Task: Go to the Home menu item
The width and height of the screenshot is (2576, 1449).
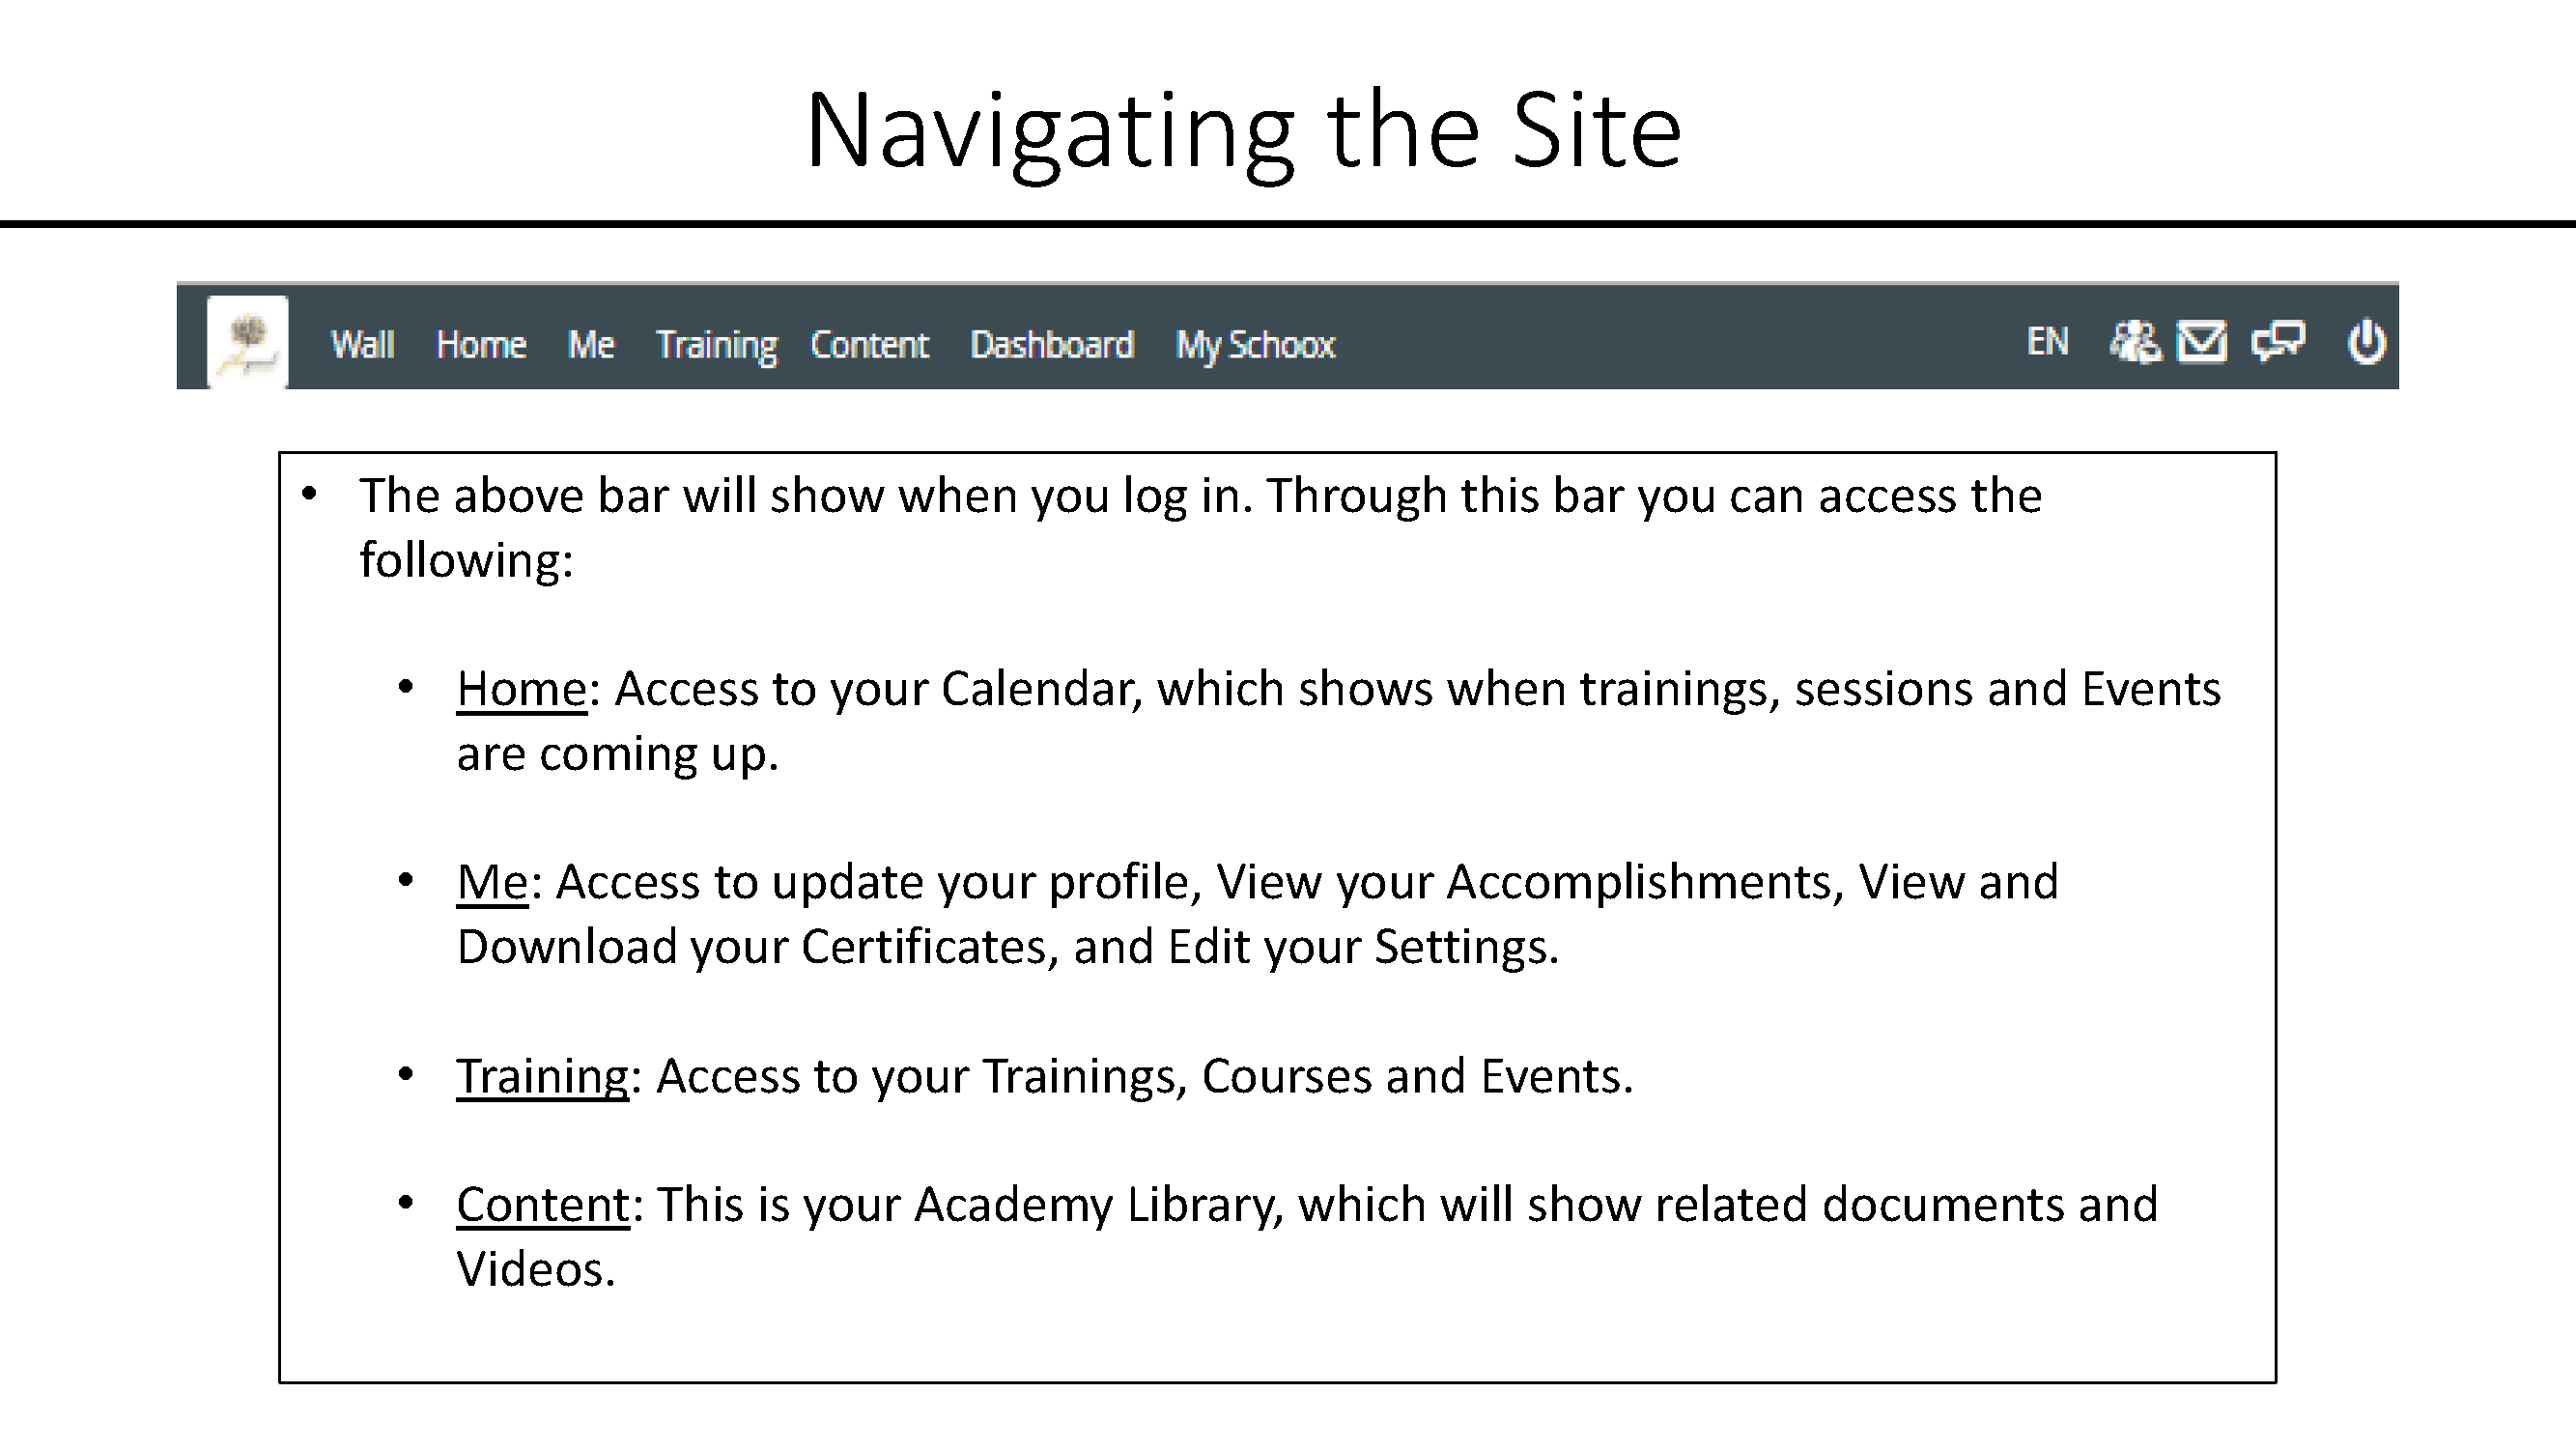Action: coord(481,345)
